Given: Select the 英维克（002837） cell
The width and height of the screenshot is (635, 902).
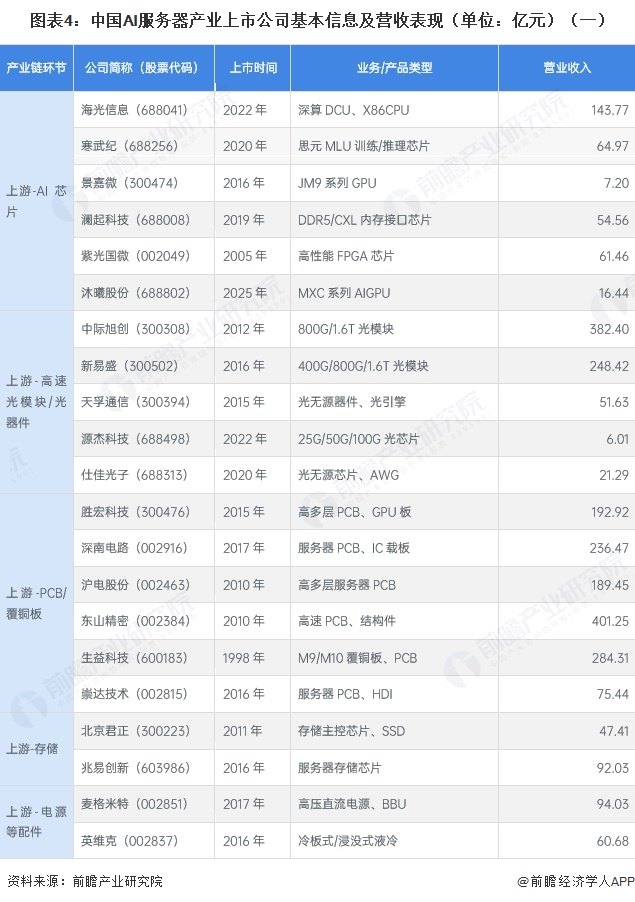Looking at the screenshot, I should tap(144, 841).
